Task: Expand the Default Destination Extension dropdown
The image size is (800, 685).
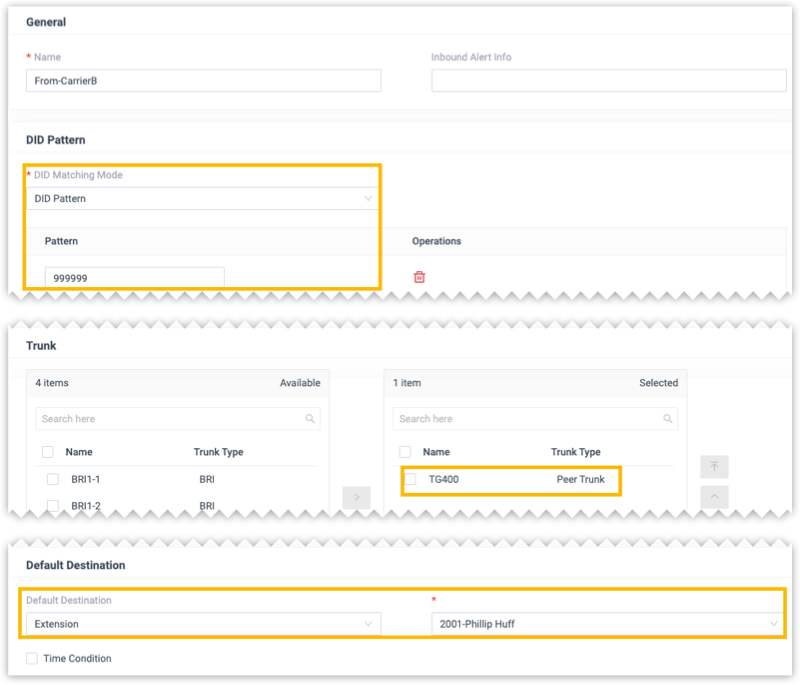Action: point(203,624)
